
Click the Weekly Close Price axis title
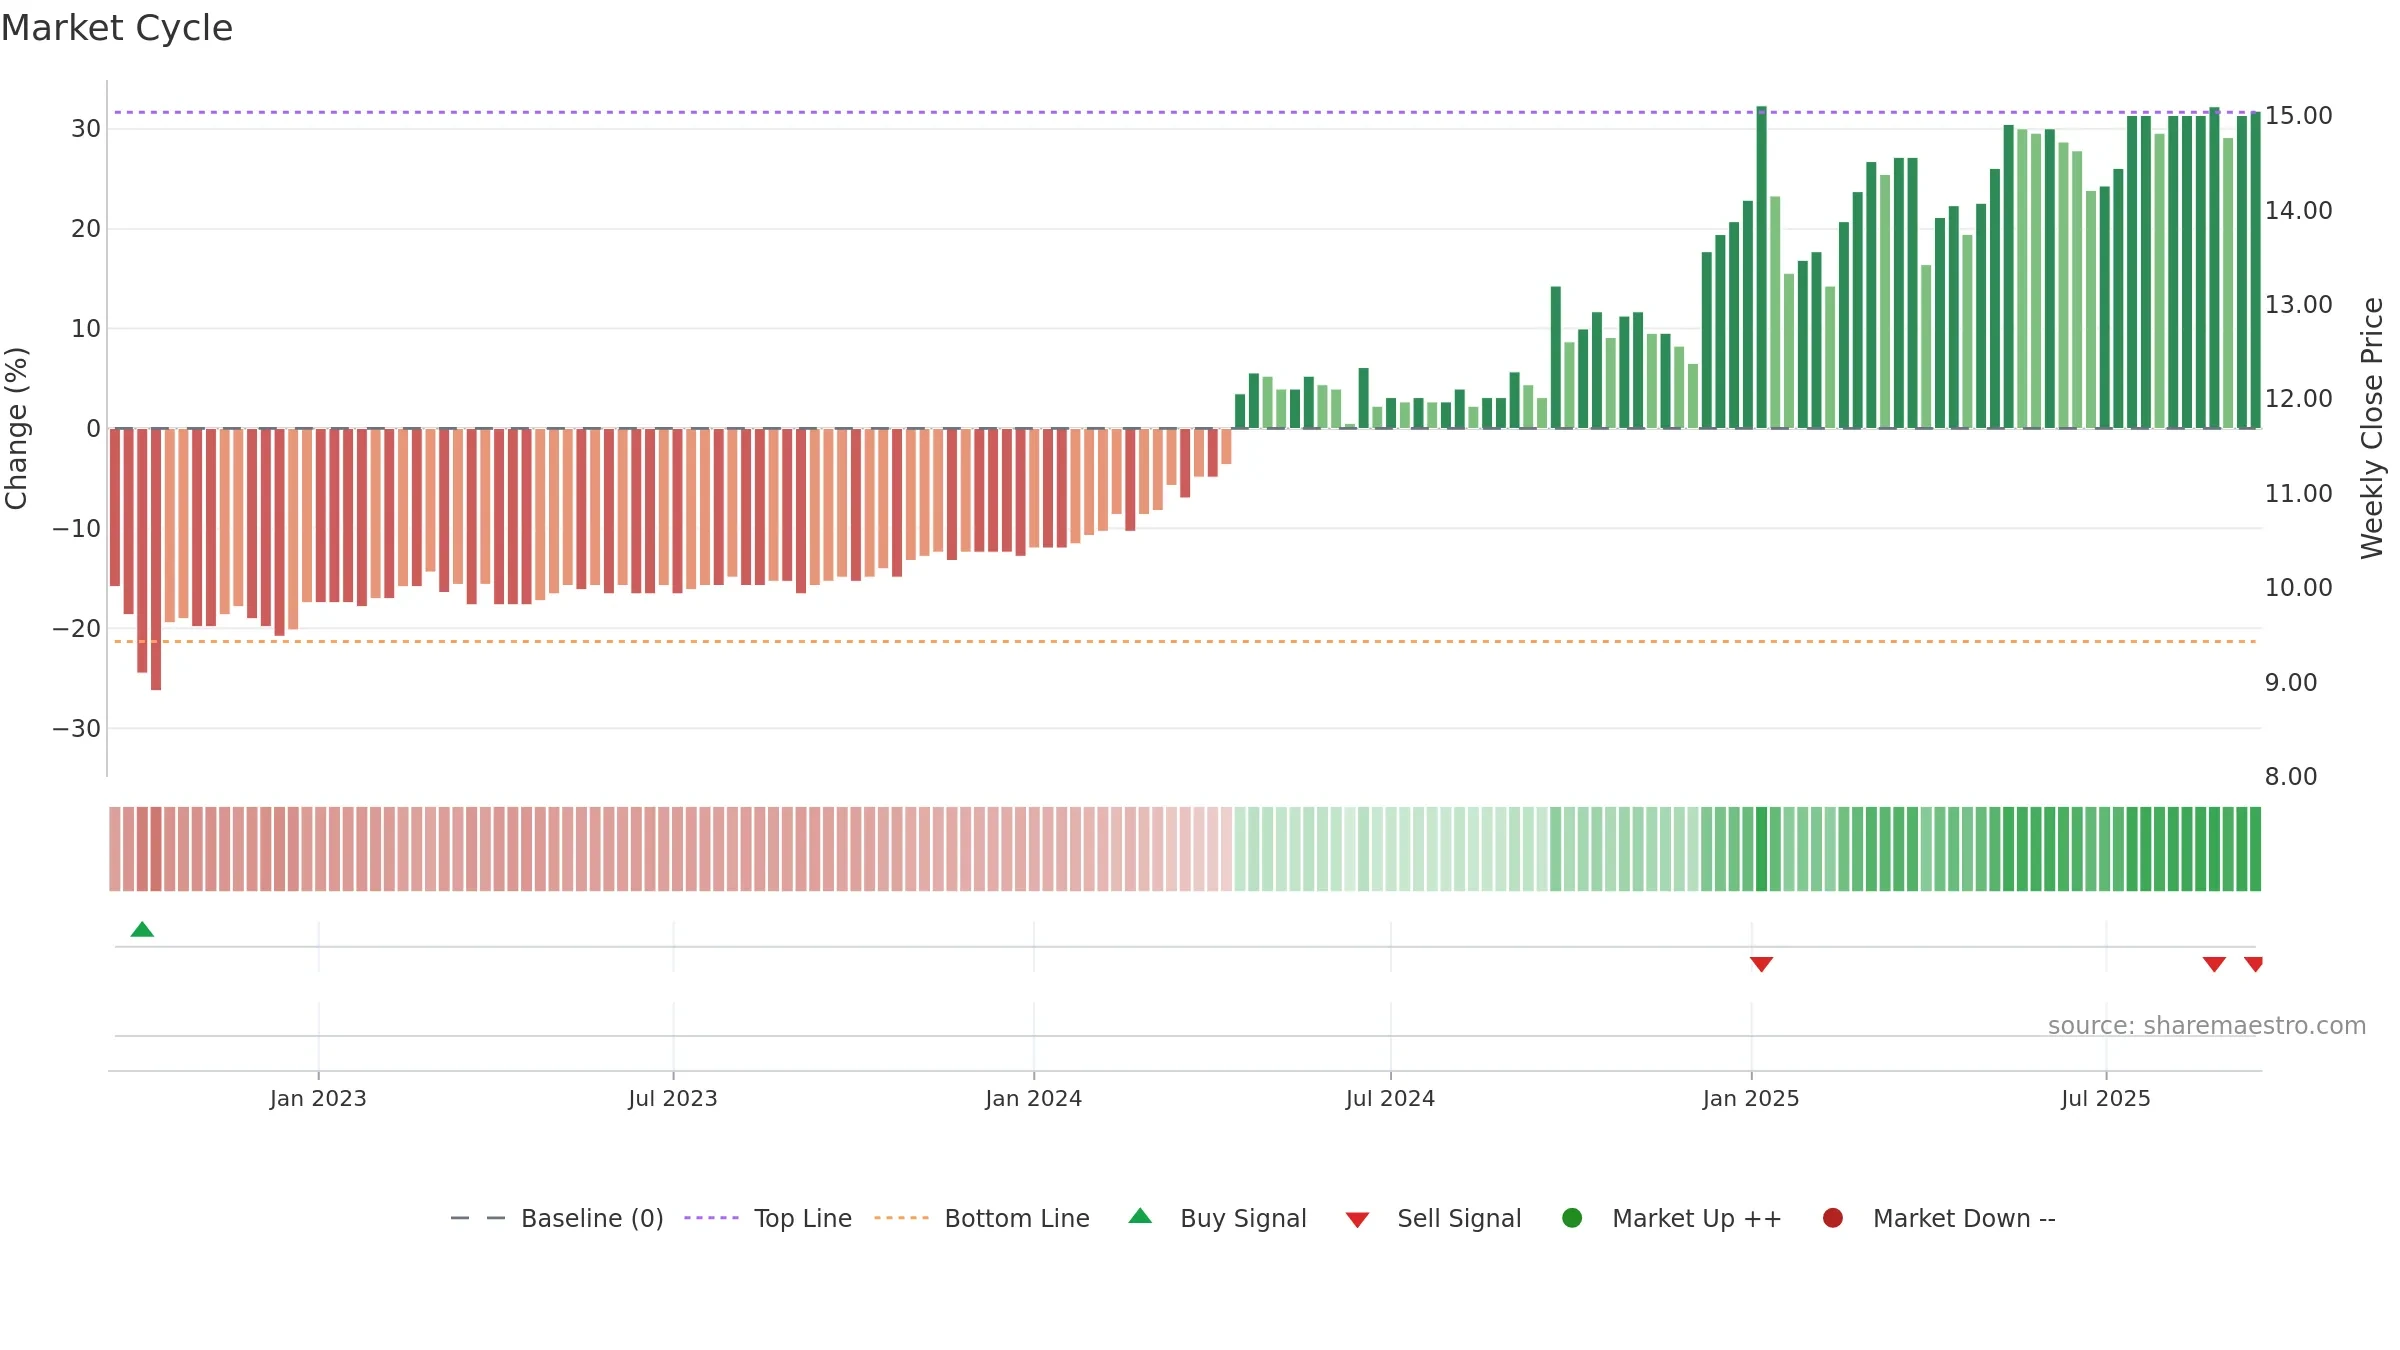[x=2372, y=428]
